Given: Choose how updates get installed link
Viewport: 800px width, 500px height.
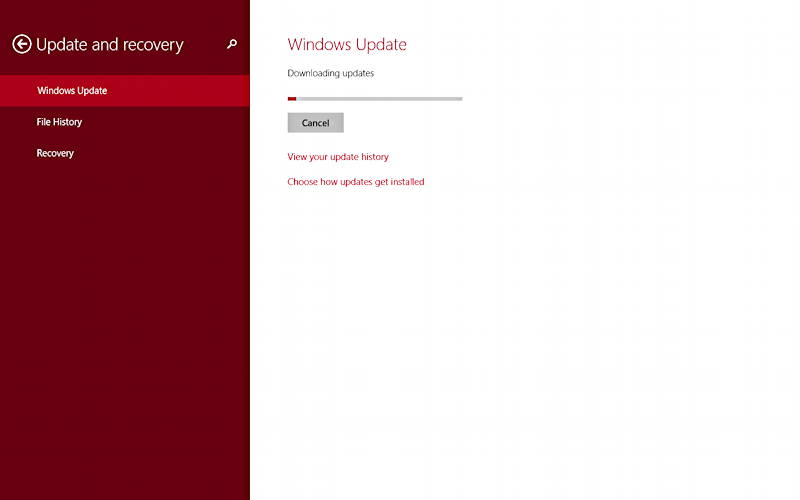Looking at the screenshot, I should coord(356,182).
